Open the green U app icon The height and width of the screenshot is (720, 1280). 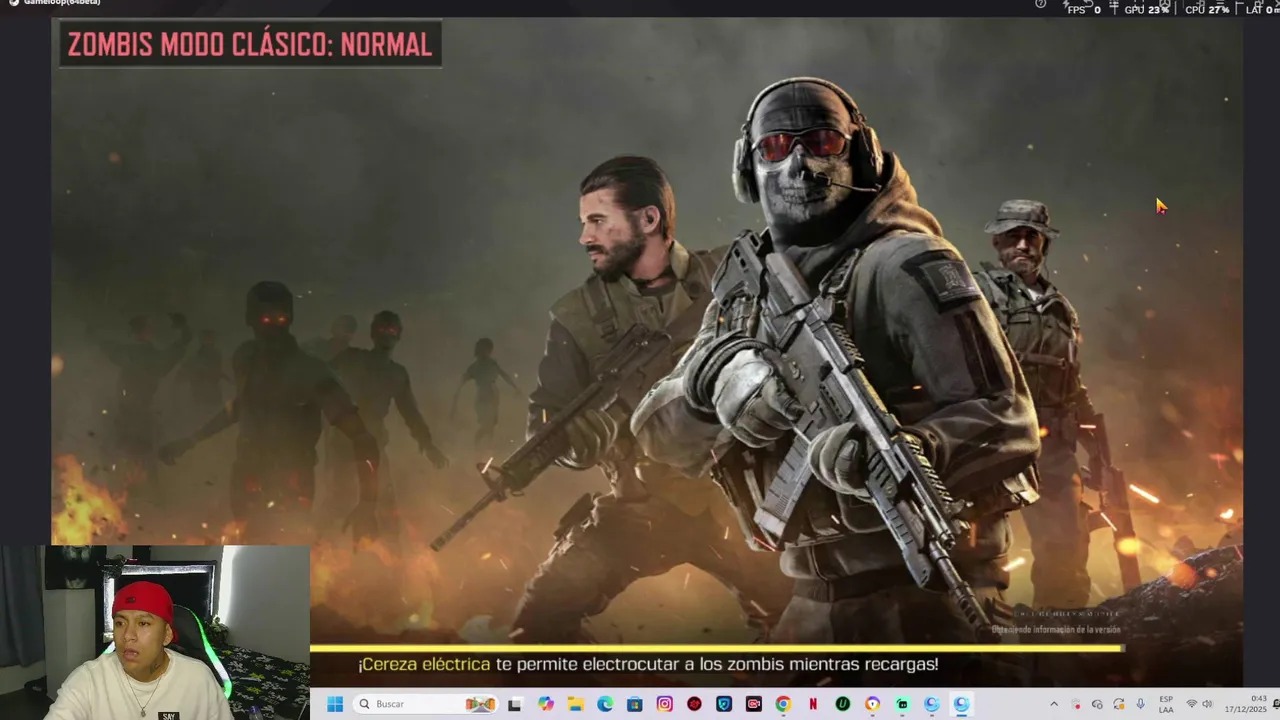coord(843,704)
